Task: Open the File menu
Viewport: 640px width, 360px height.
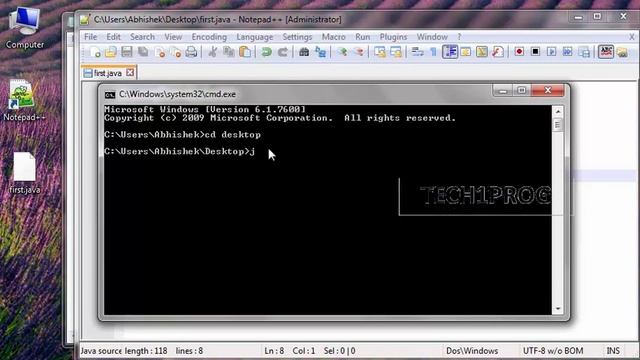Action: click(x=91, y=37)
